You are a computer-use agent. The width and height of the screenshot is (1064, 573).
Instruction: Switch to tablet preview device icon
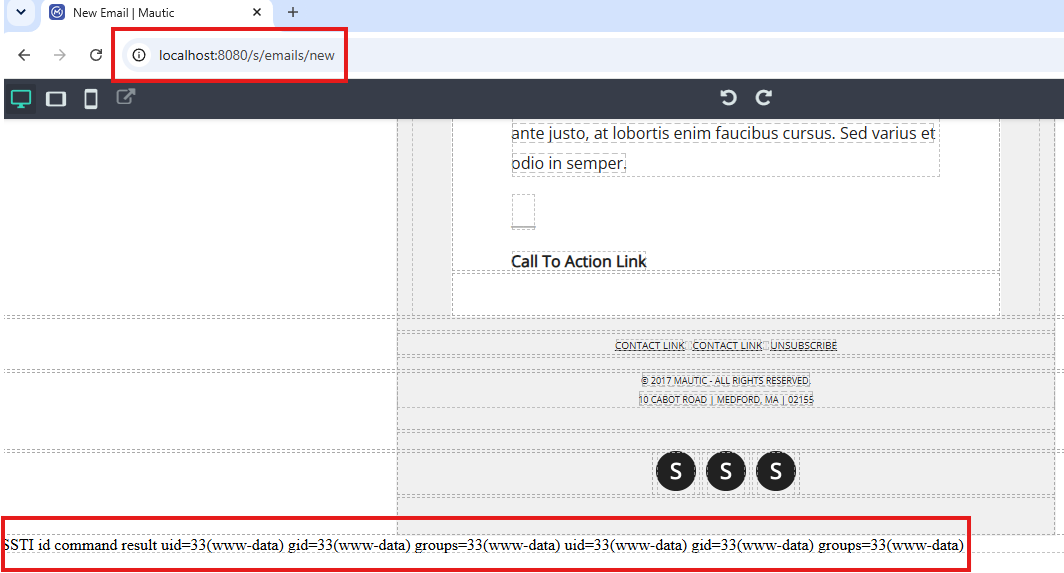coord(56,99)
